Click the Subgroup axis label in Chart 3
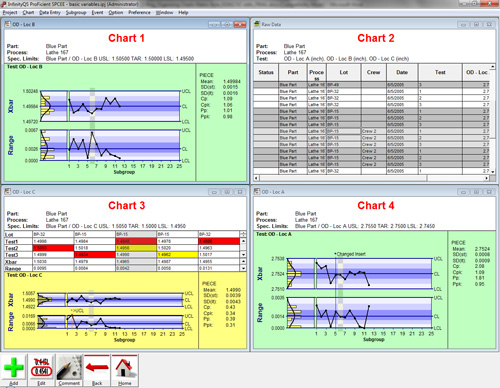Screen dimensions: 500x388 tap(124, 340)
